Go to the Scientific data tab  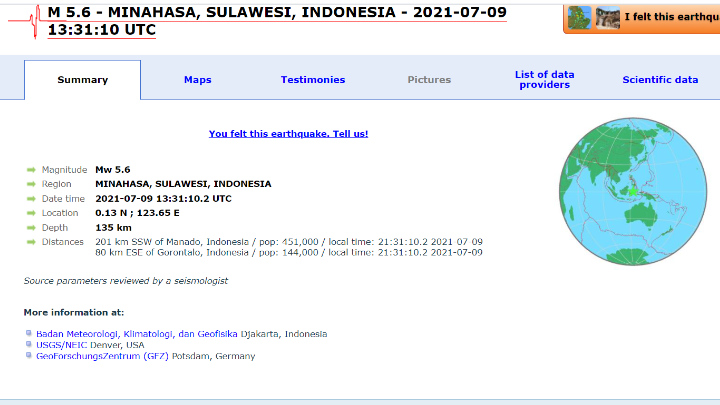click(660, 80)
